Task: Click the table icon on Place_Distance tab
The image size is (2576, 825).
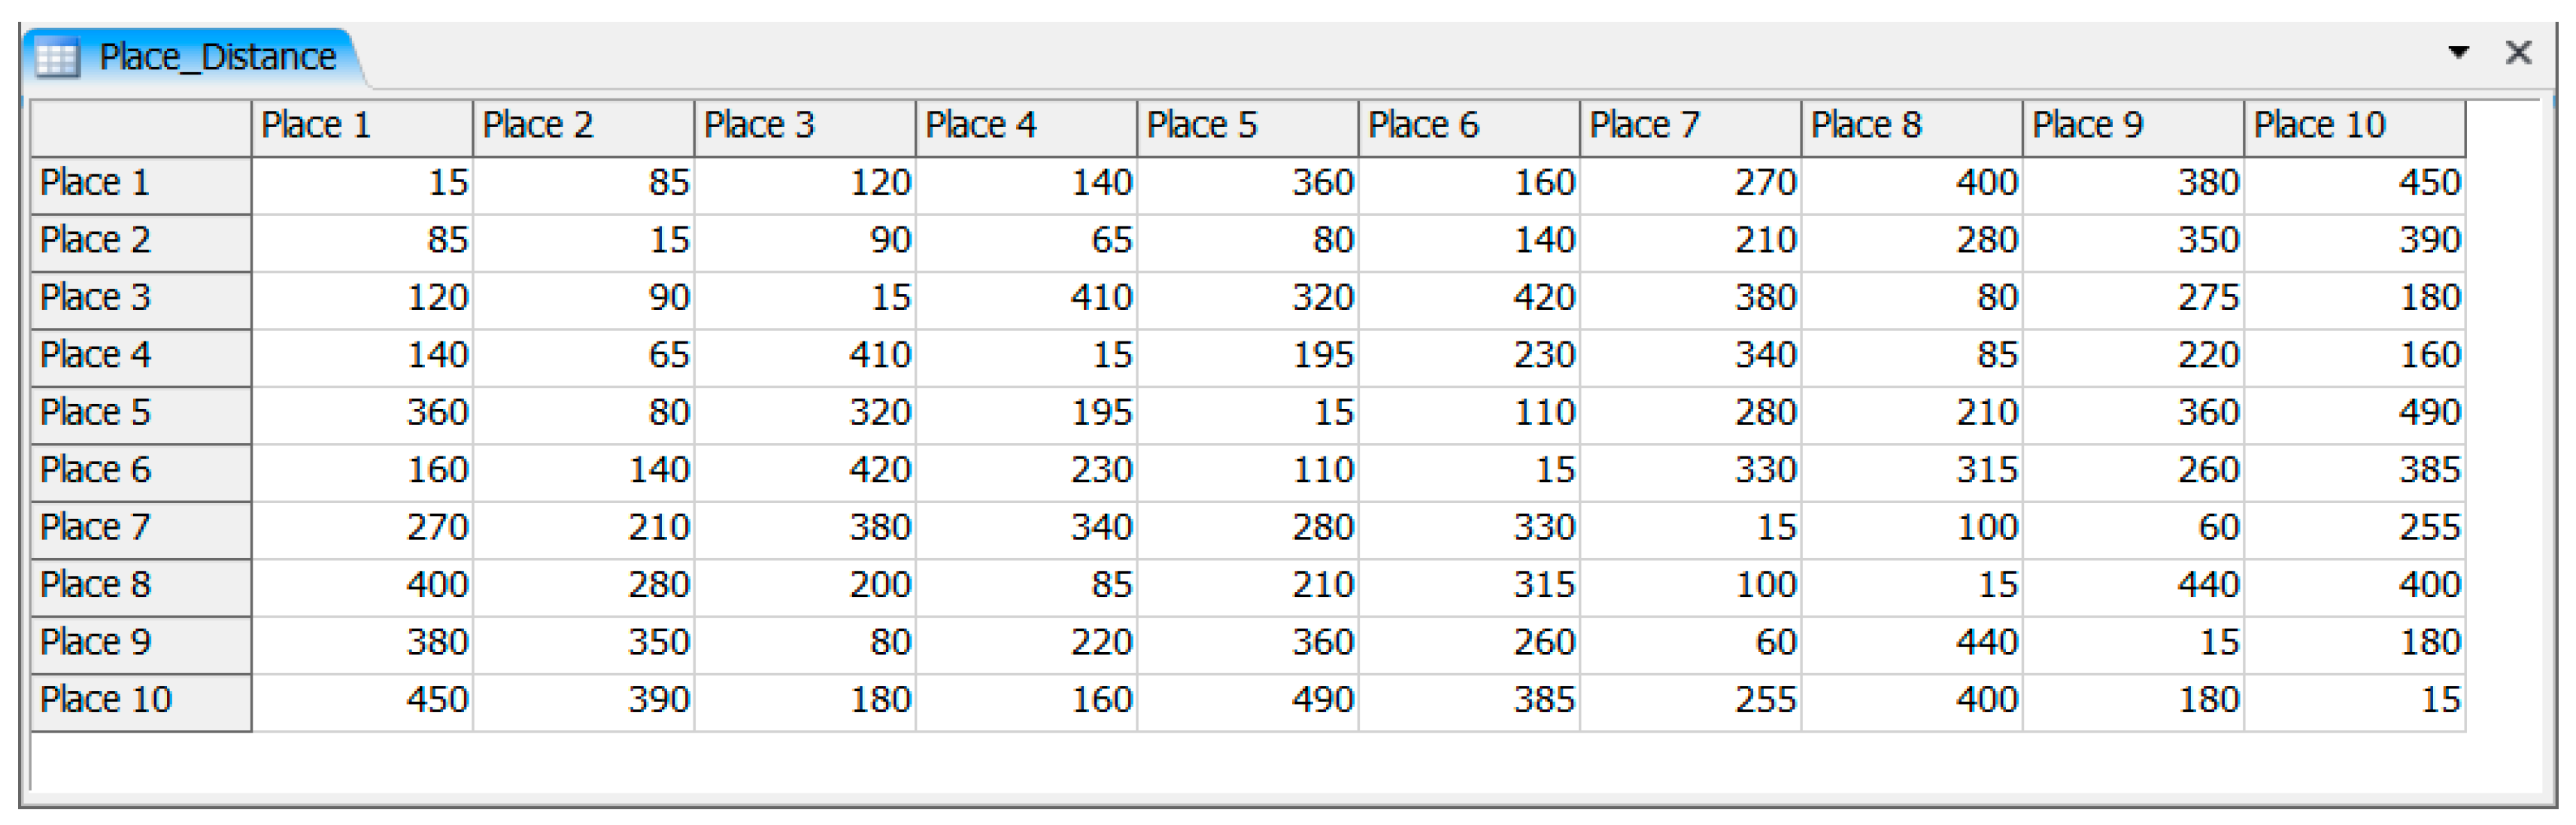Action: (x=56, y=58)
